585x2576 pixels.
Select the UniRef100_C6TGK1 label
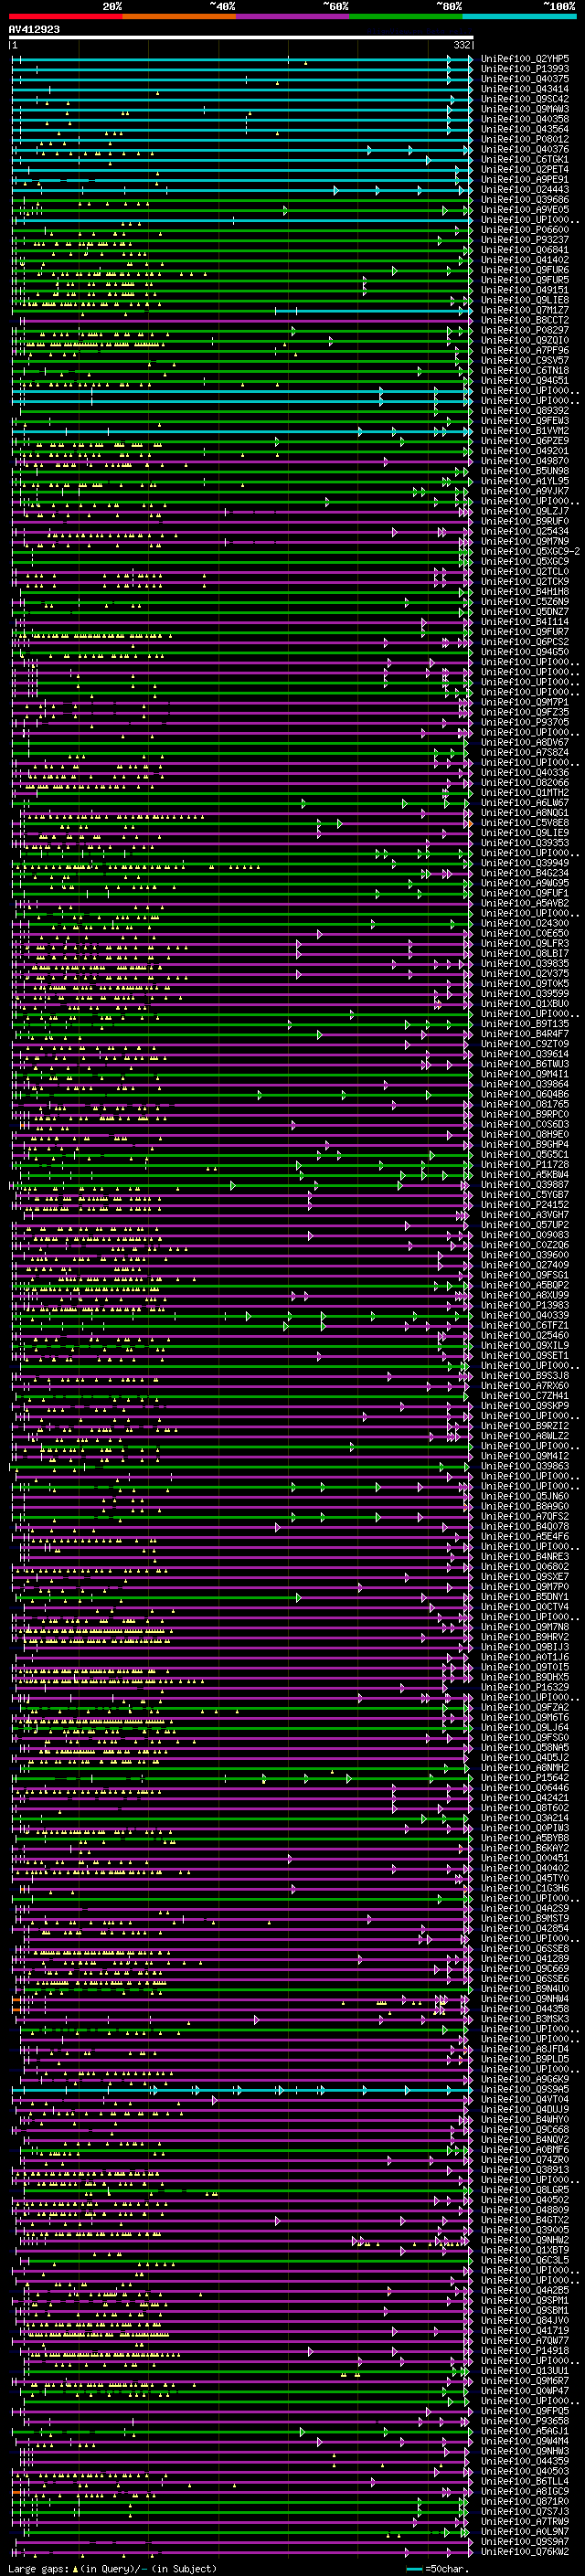(x=525, y=160)
